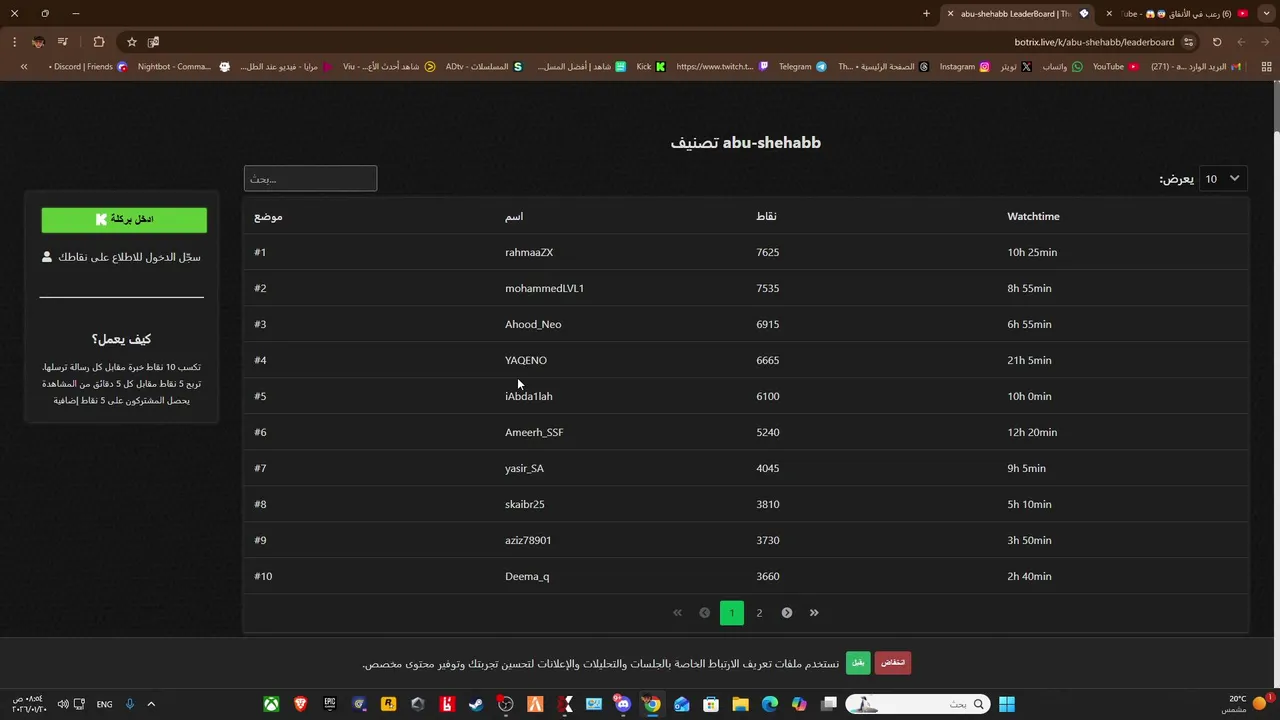The image size is (1280, 720).
Task: Click the browser address bar URL
Action: (1094, 42)
